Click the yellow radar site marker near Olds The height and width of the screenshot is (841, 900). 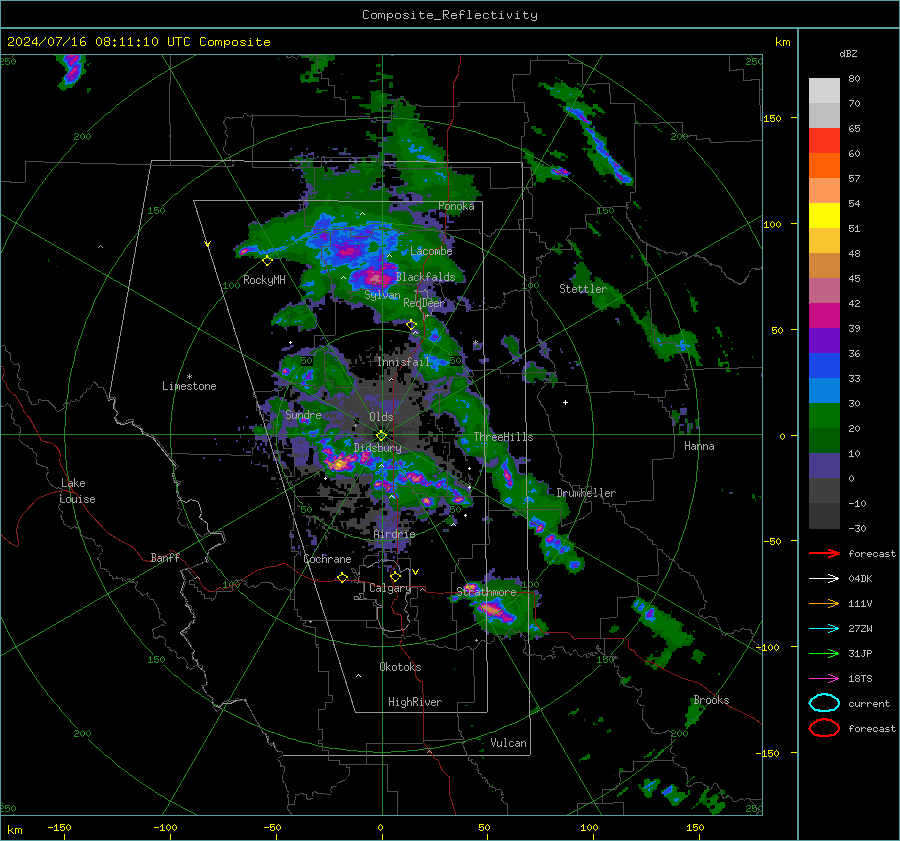(381, 436)
